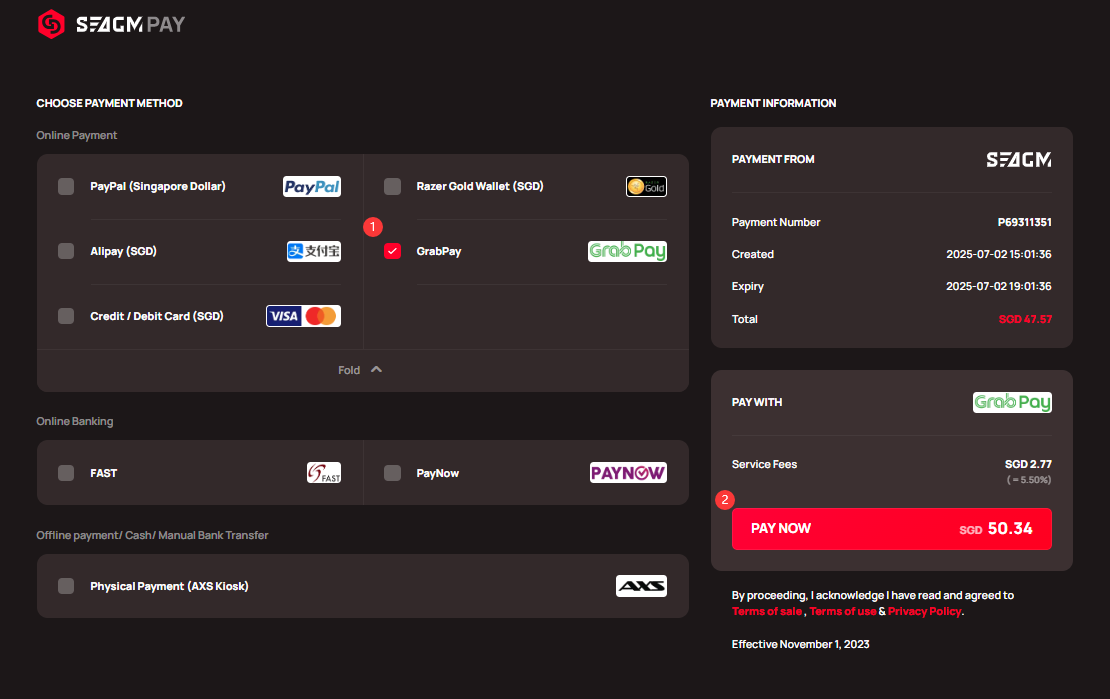Image resolution: width=1110 pixels, height=699 pixels.
Task: Open the Privacy Policy link
Action: pyautogui.click(x=925, y=611)
